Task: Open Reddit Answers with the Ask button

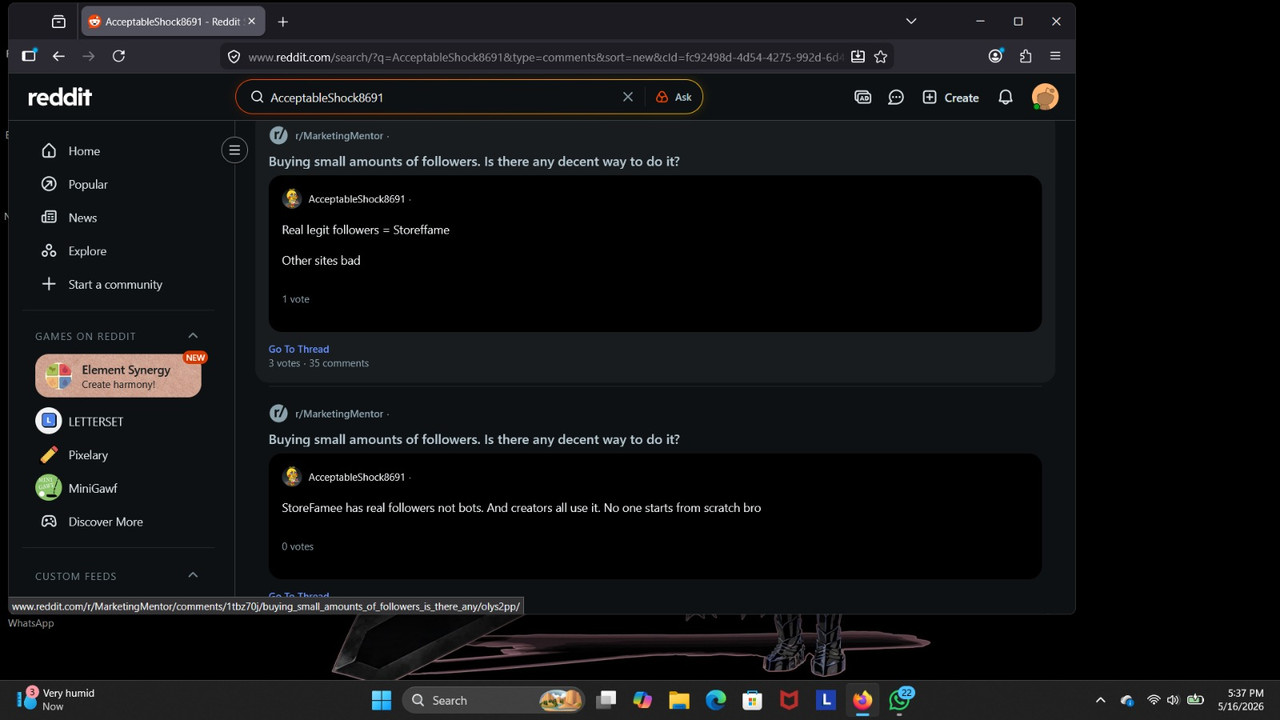Action: pyautogui.click(x=674, y=97)
